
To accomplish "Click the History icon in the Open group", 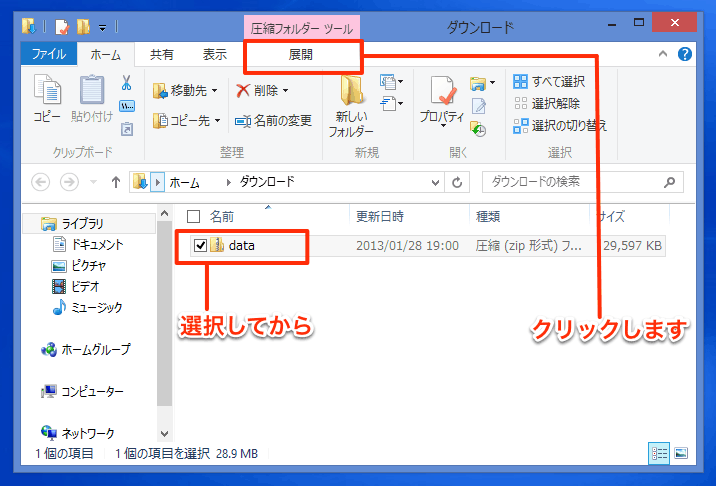I will tap(478, 129).
